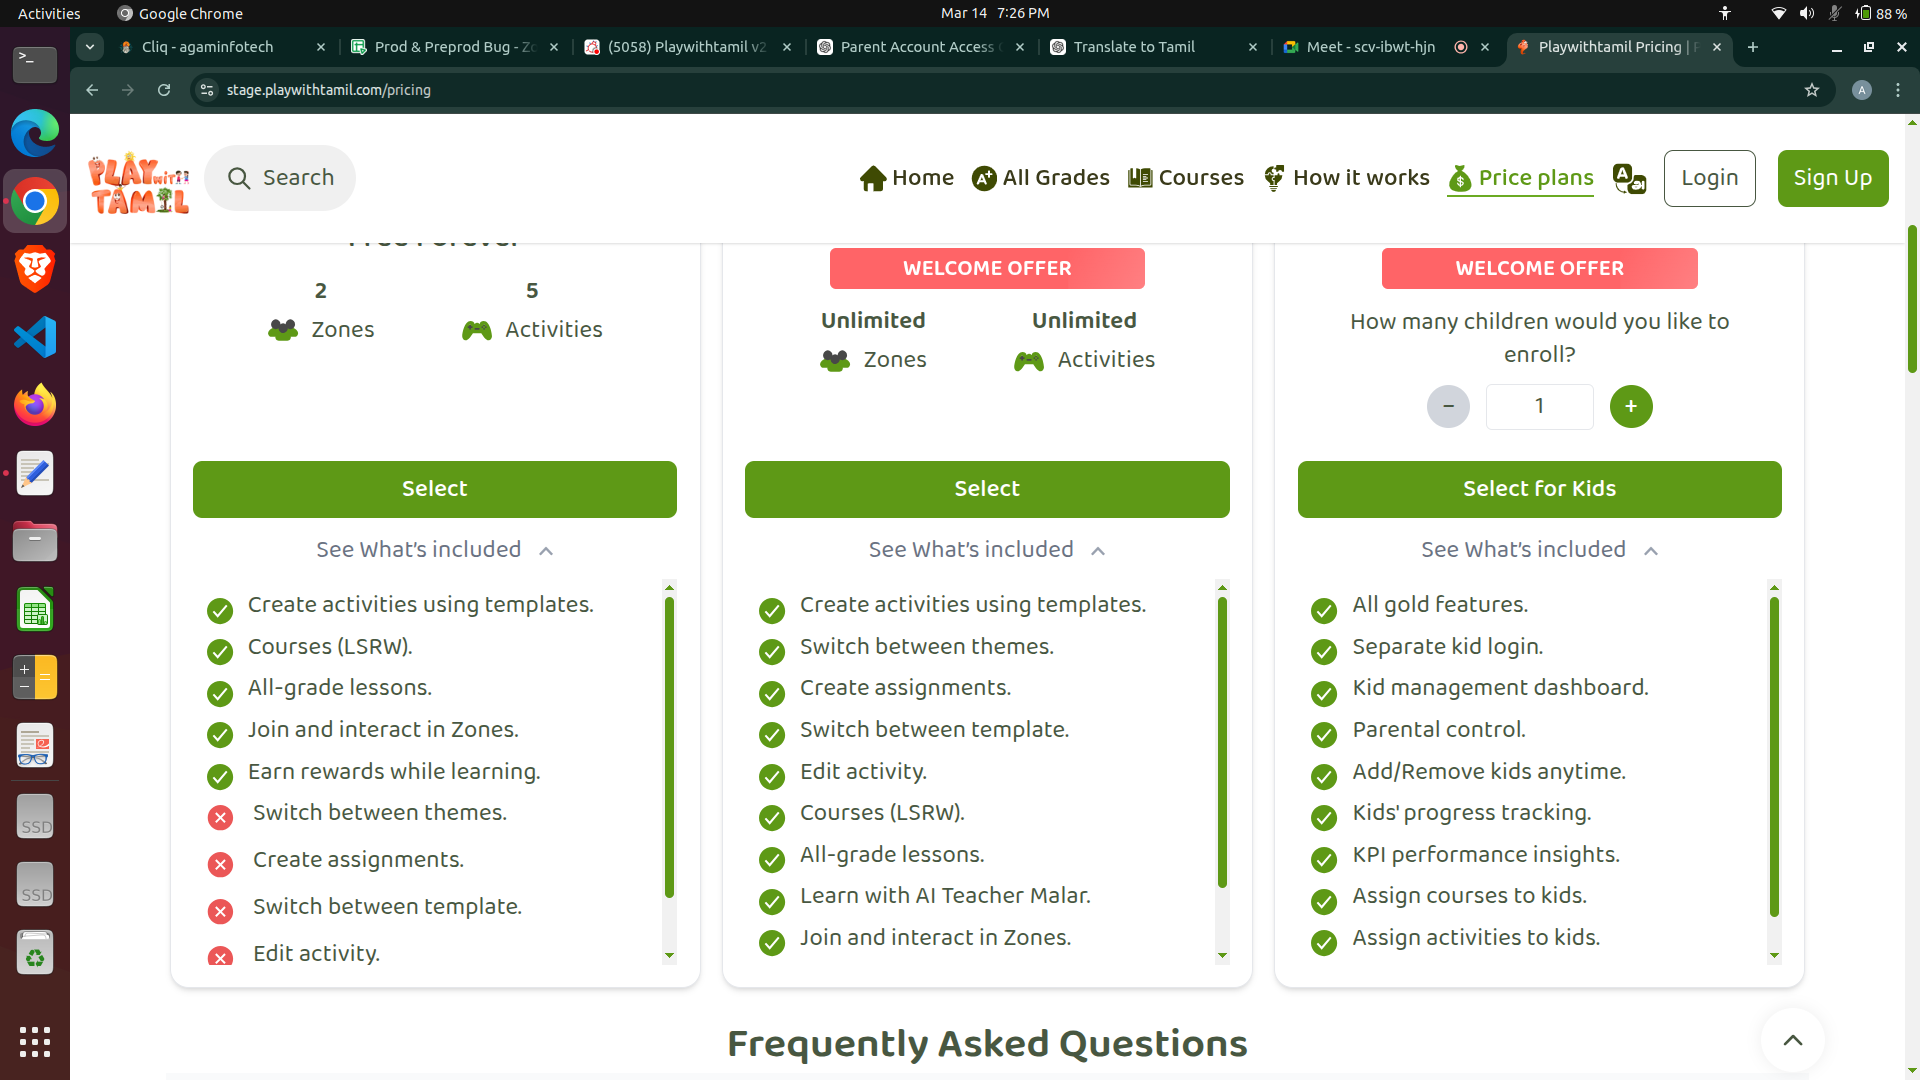This screenshot has height=1080, width=1920.
Task: Collapse the kids plan's See What's included
Action: pos(1538,550)
